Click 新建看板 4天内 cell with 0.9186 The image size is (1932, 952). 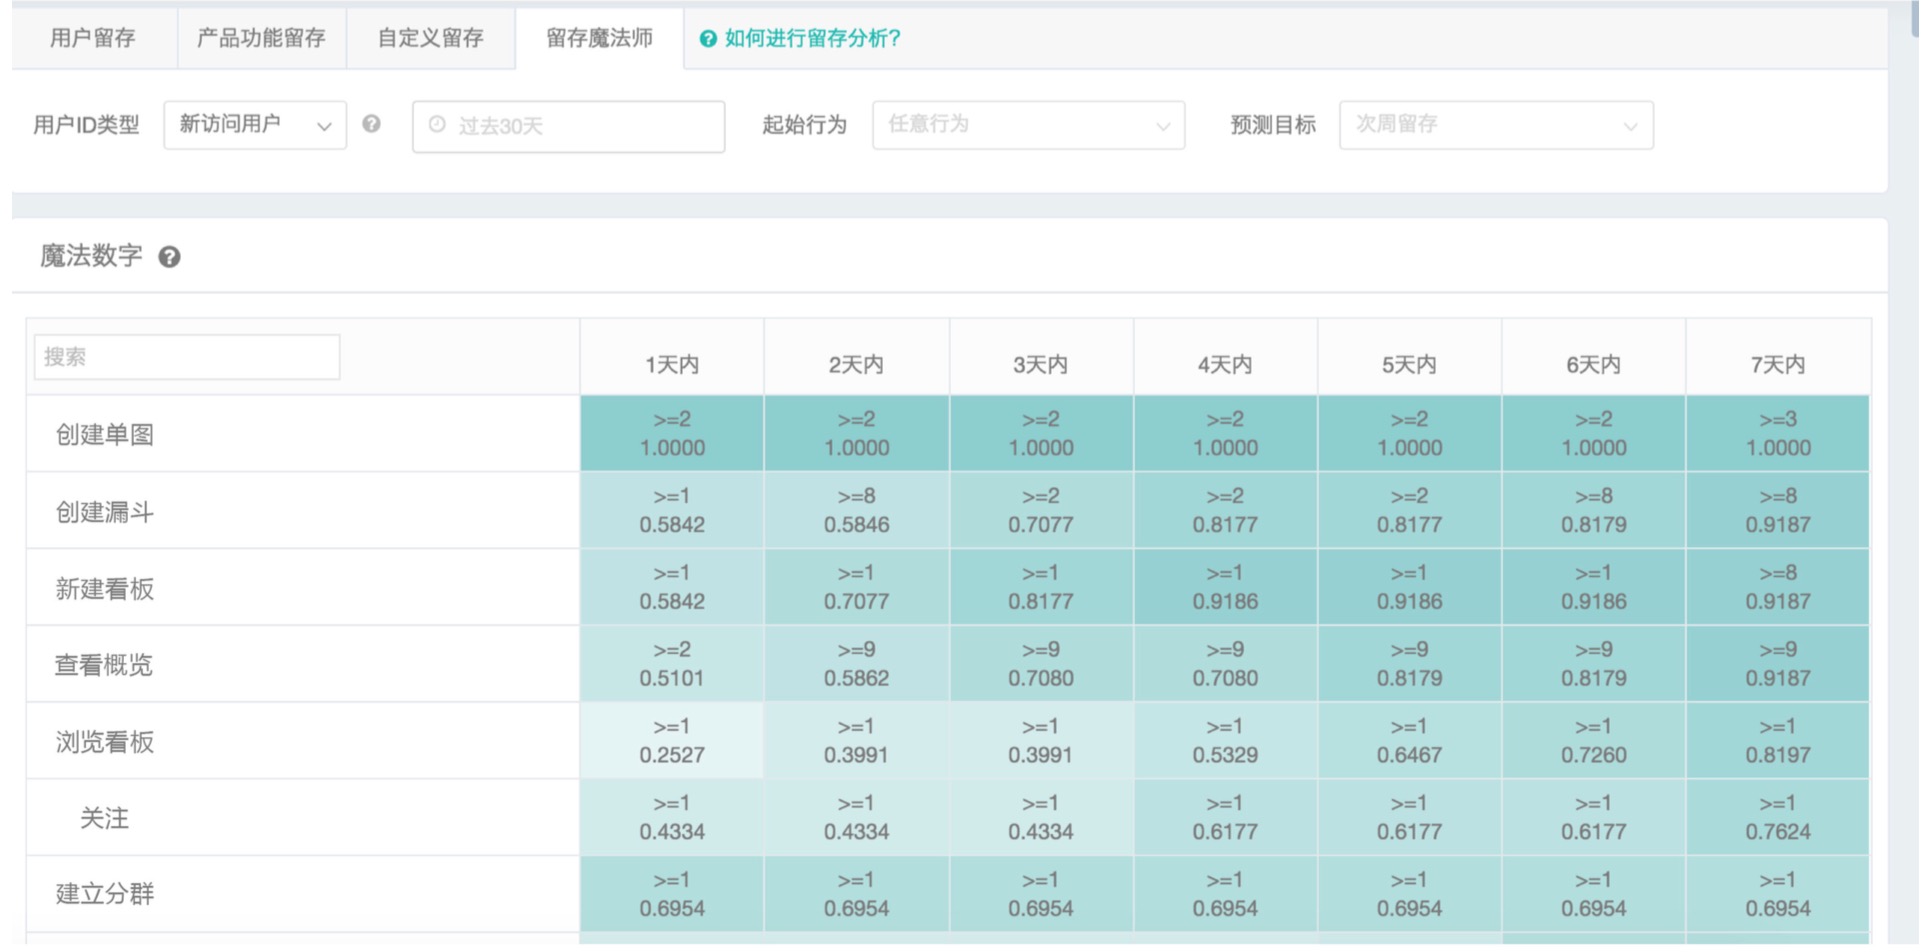pyautogui.click(x=1225, y=587)
